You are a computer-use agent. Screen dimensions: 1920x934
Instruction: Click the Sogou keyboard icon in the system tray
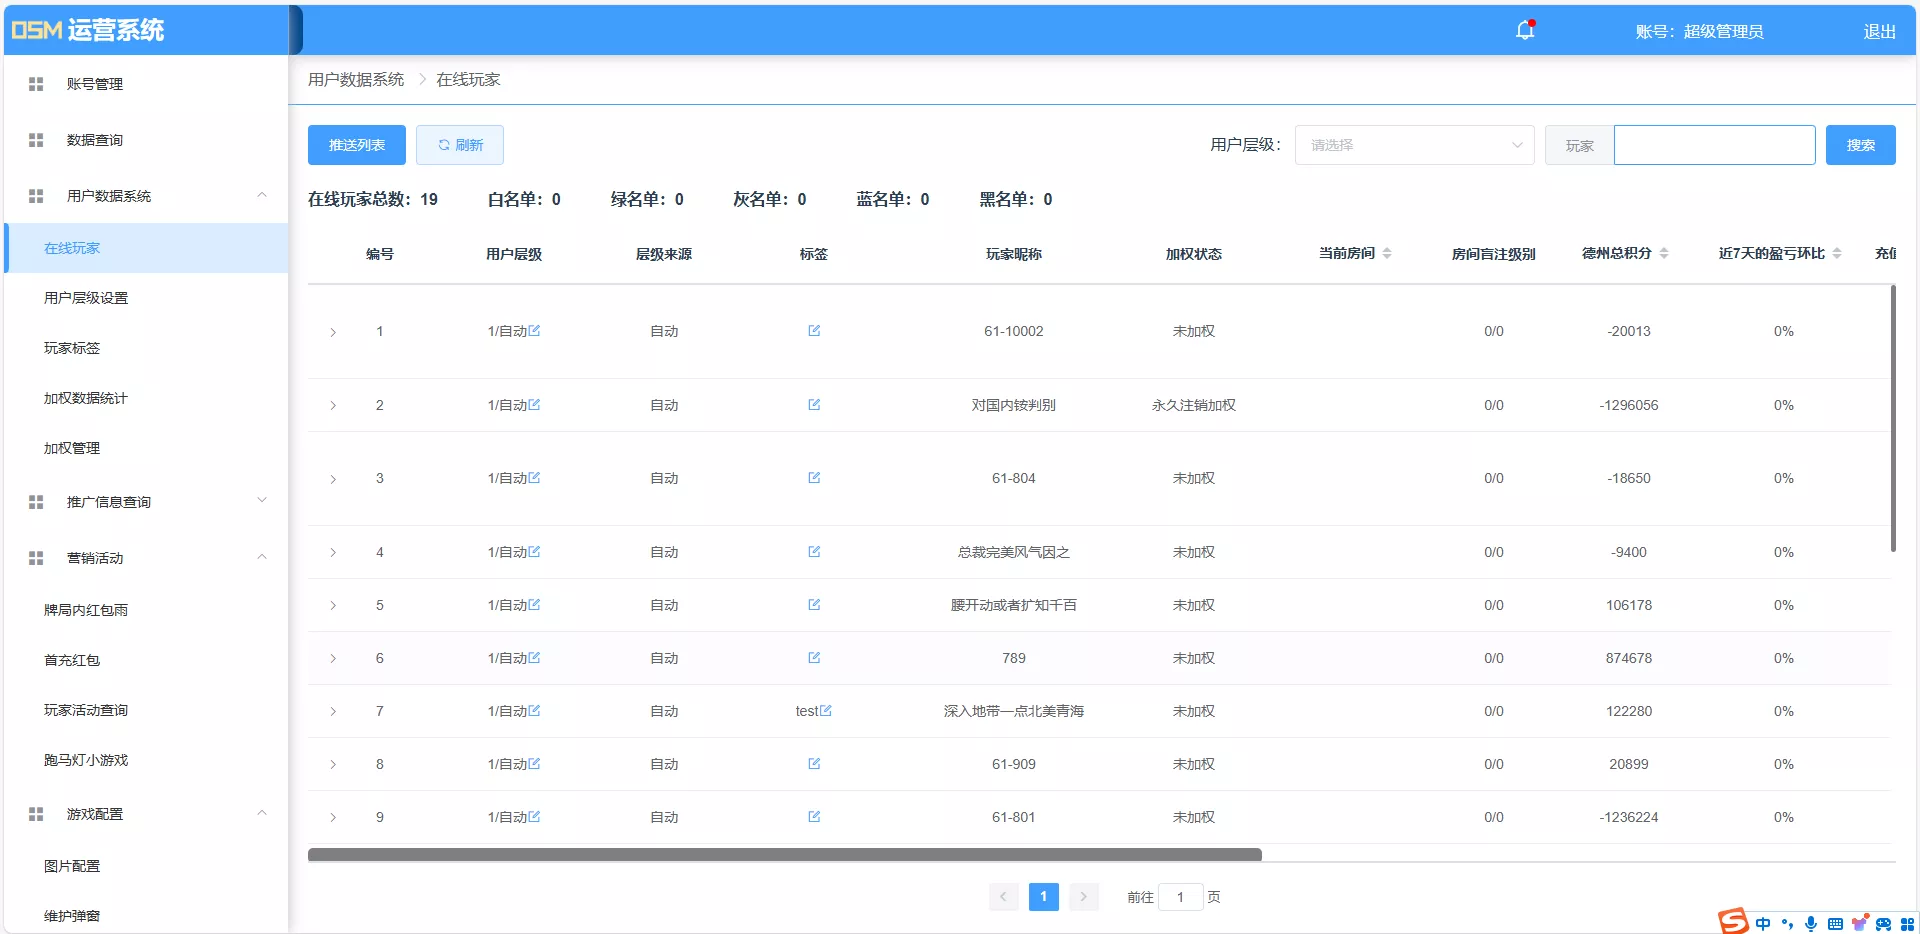[x=1836, y=923]
